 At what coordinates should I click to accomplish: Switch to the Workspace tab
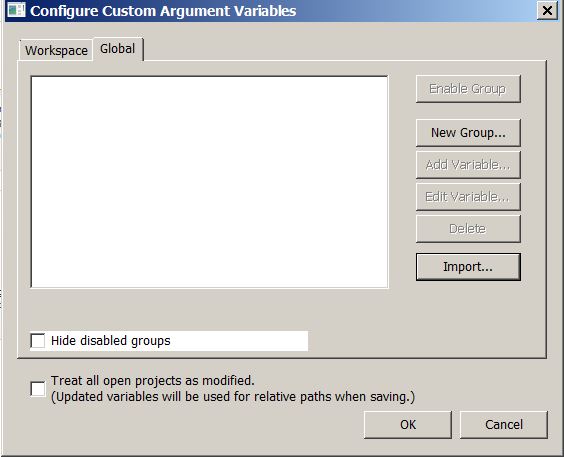pyautogui.click(x=56, y=50)
